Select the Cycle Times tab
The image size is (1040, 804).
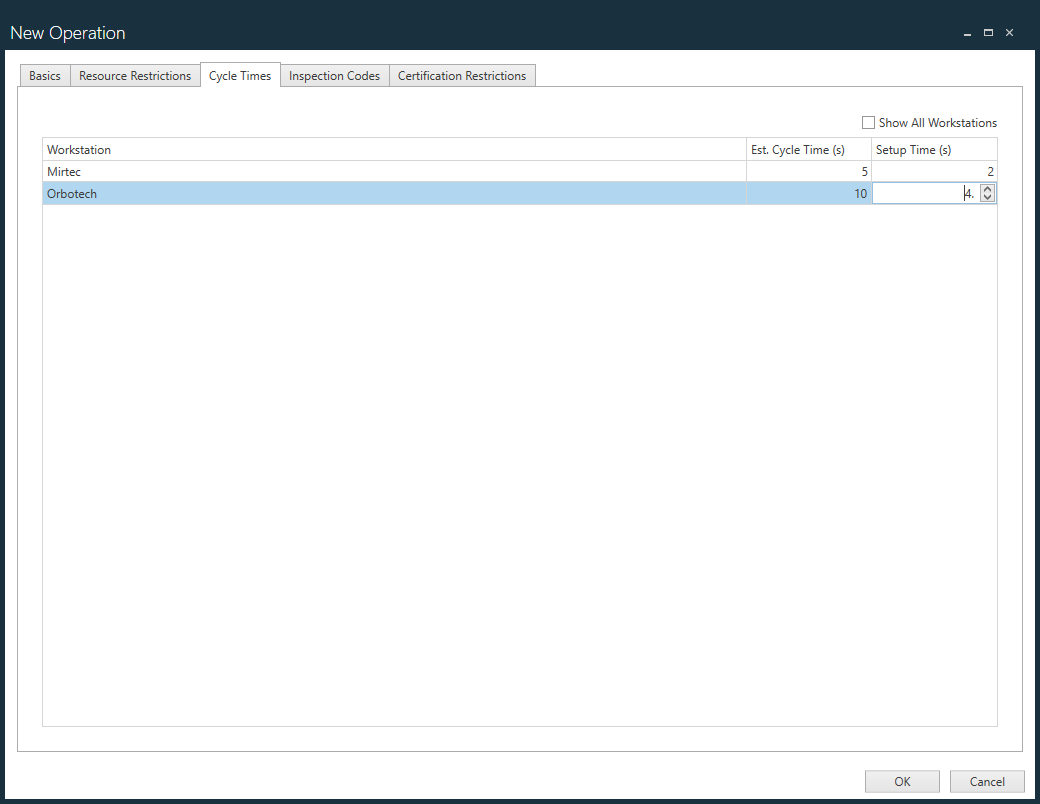[240, 76]
